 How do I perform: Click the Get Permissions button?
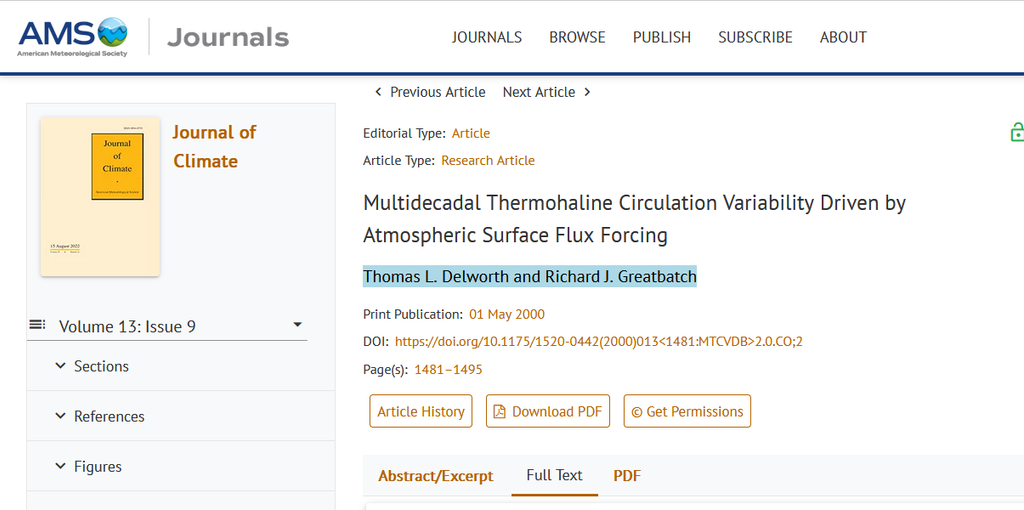coord(687,411)
